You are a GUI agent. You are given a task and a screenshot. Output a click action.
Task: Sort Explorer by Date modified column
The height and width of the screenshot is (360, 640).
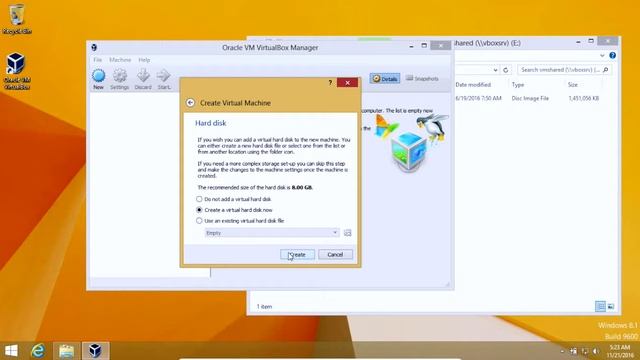coord(473,85)
